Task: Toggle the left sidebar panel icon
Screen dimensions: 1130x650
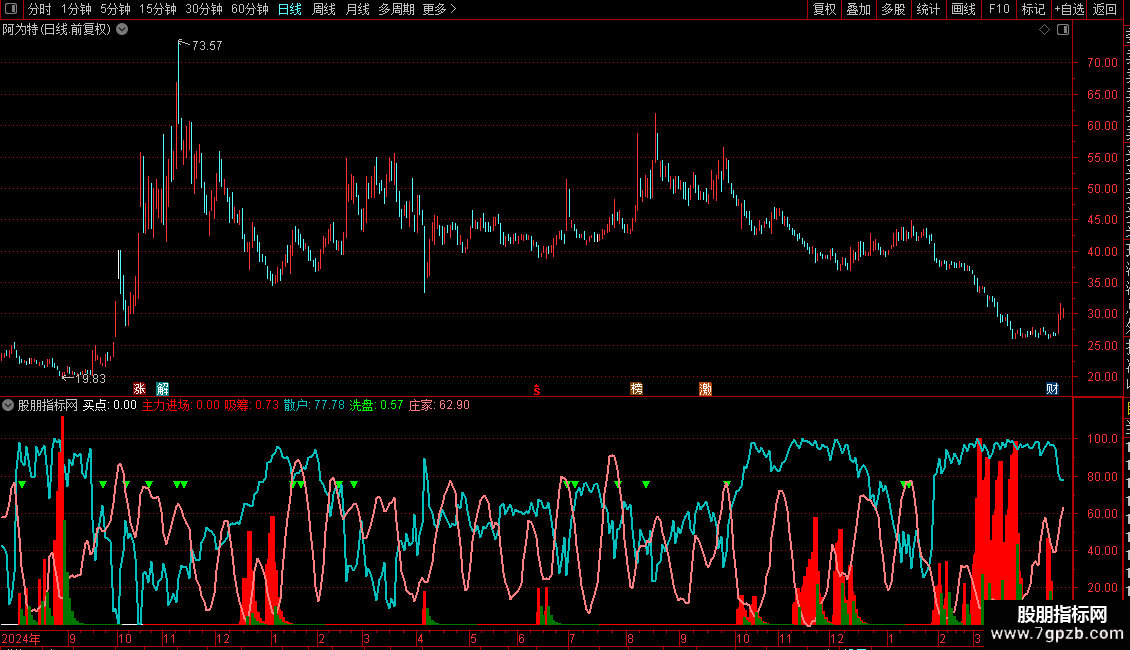Action: pos(11,9)
